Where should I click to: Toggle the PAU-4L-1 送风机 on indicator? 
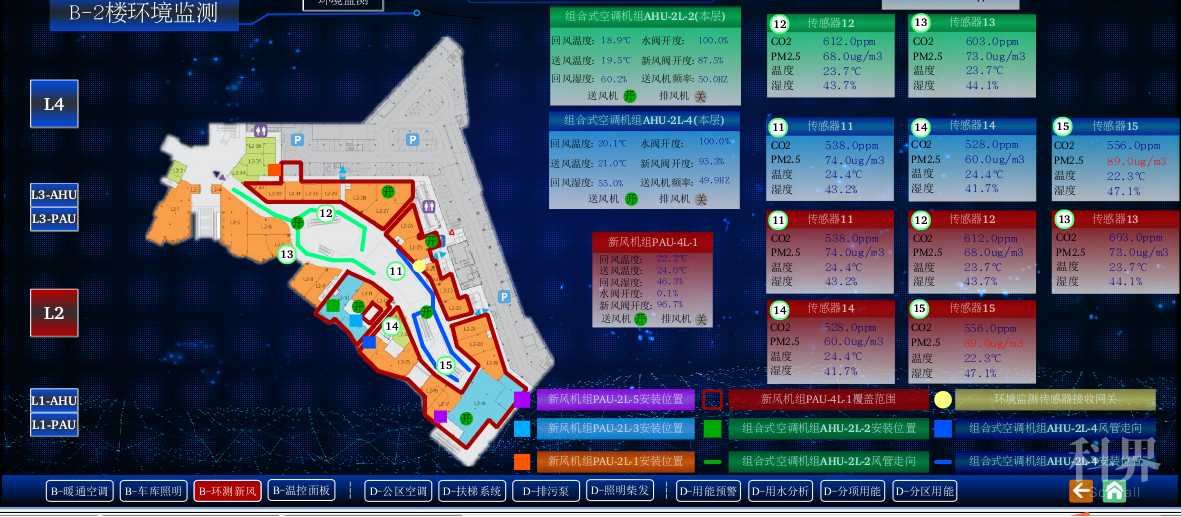[640, 319]
